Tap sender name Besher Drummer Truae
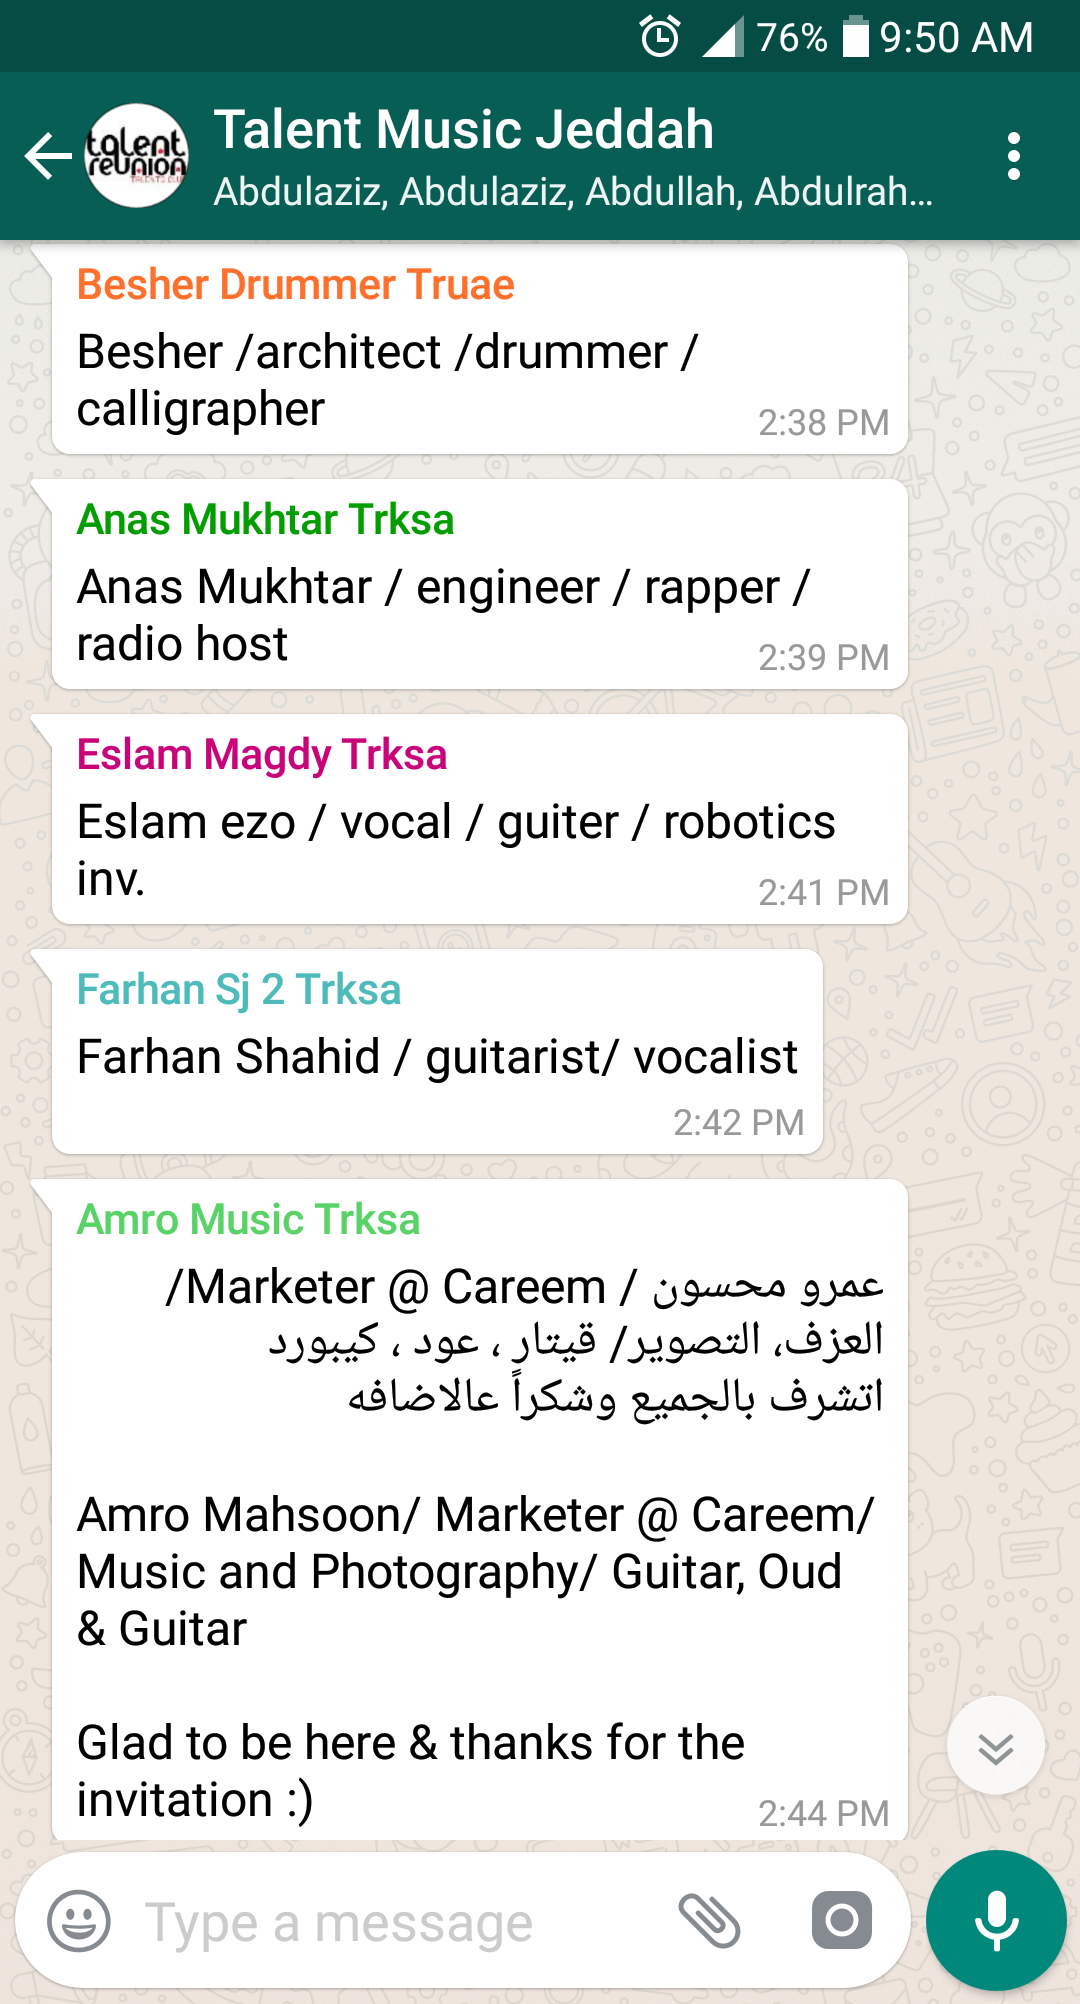Image resolution: width=1080 pixels, height=2004 pixels. click(296, 285)
